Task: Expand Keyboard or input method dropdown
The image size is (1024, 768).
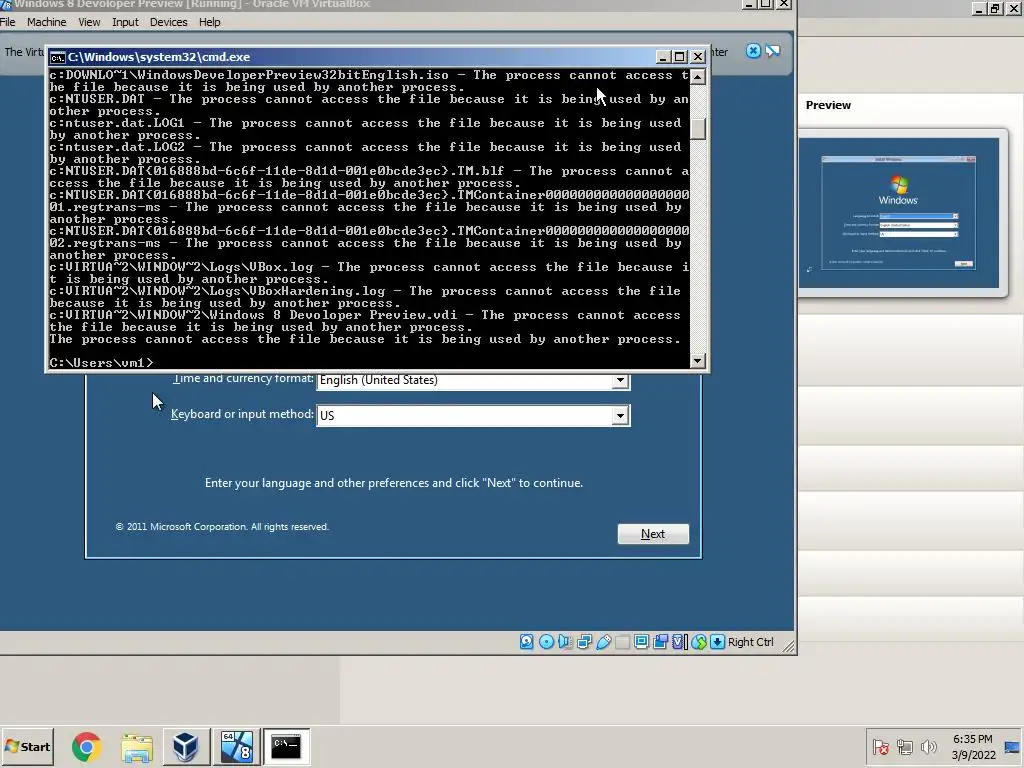Action: tap(620, 415)
